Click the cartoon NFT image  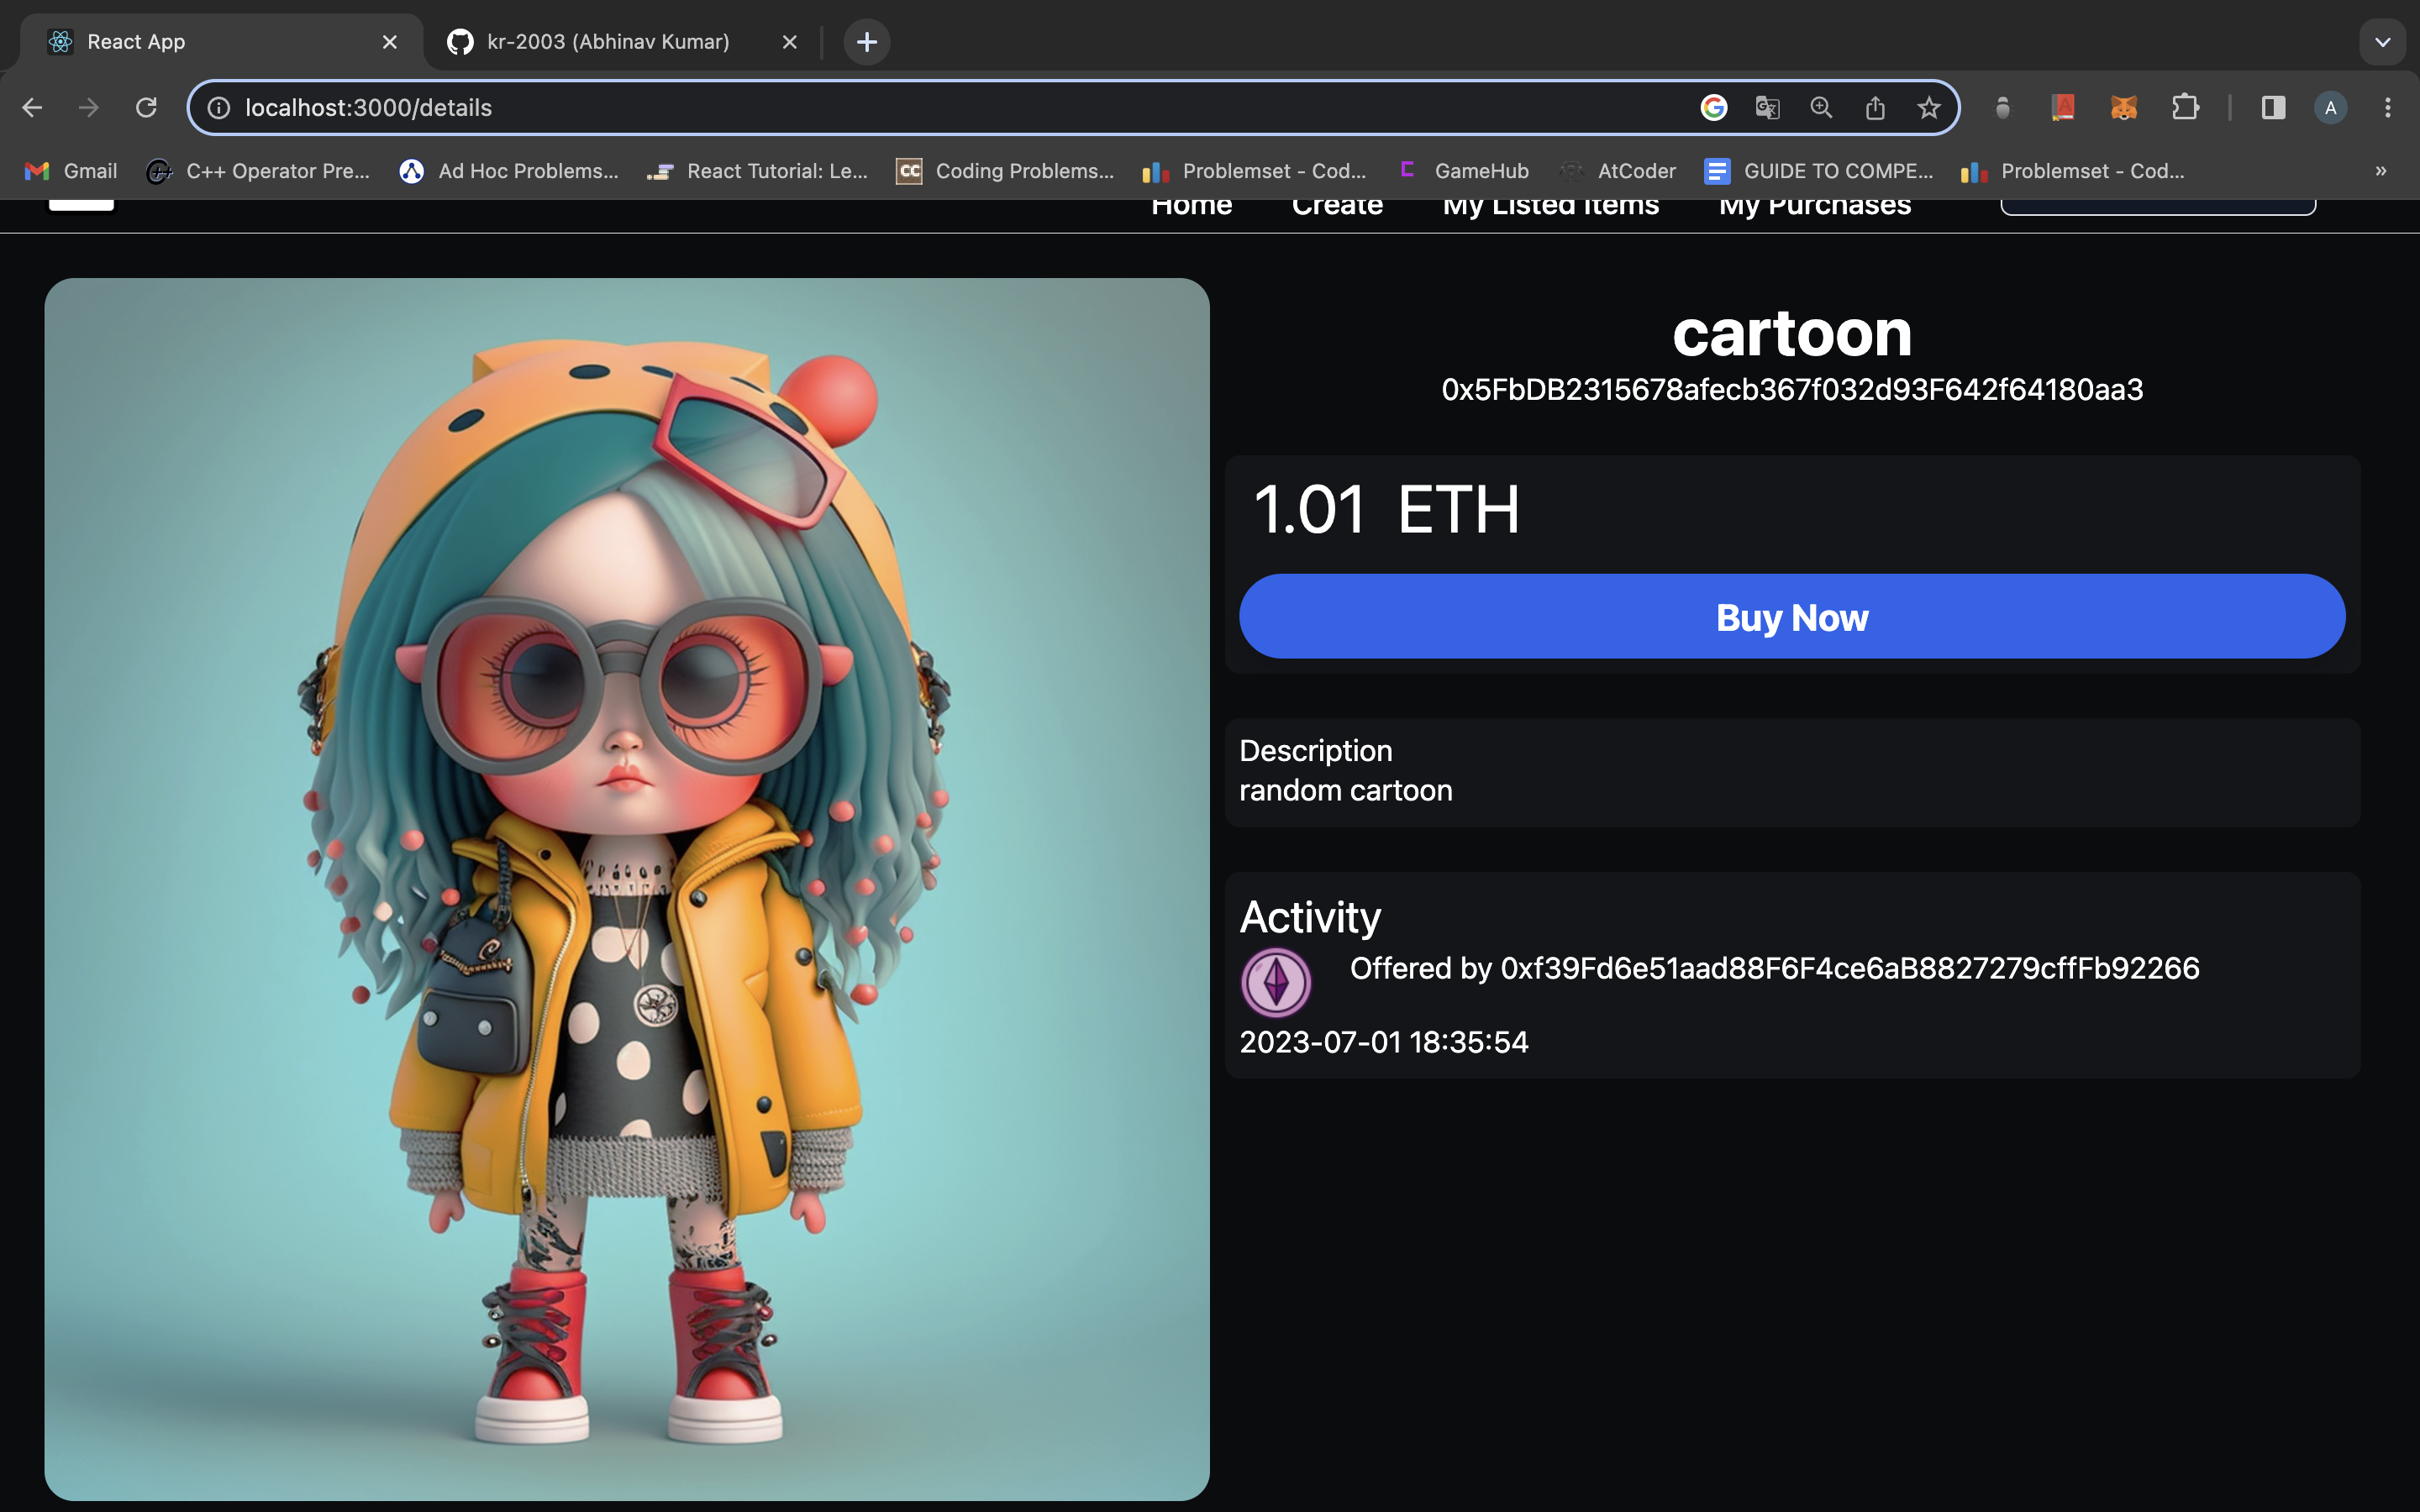click(627, 888)
